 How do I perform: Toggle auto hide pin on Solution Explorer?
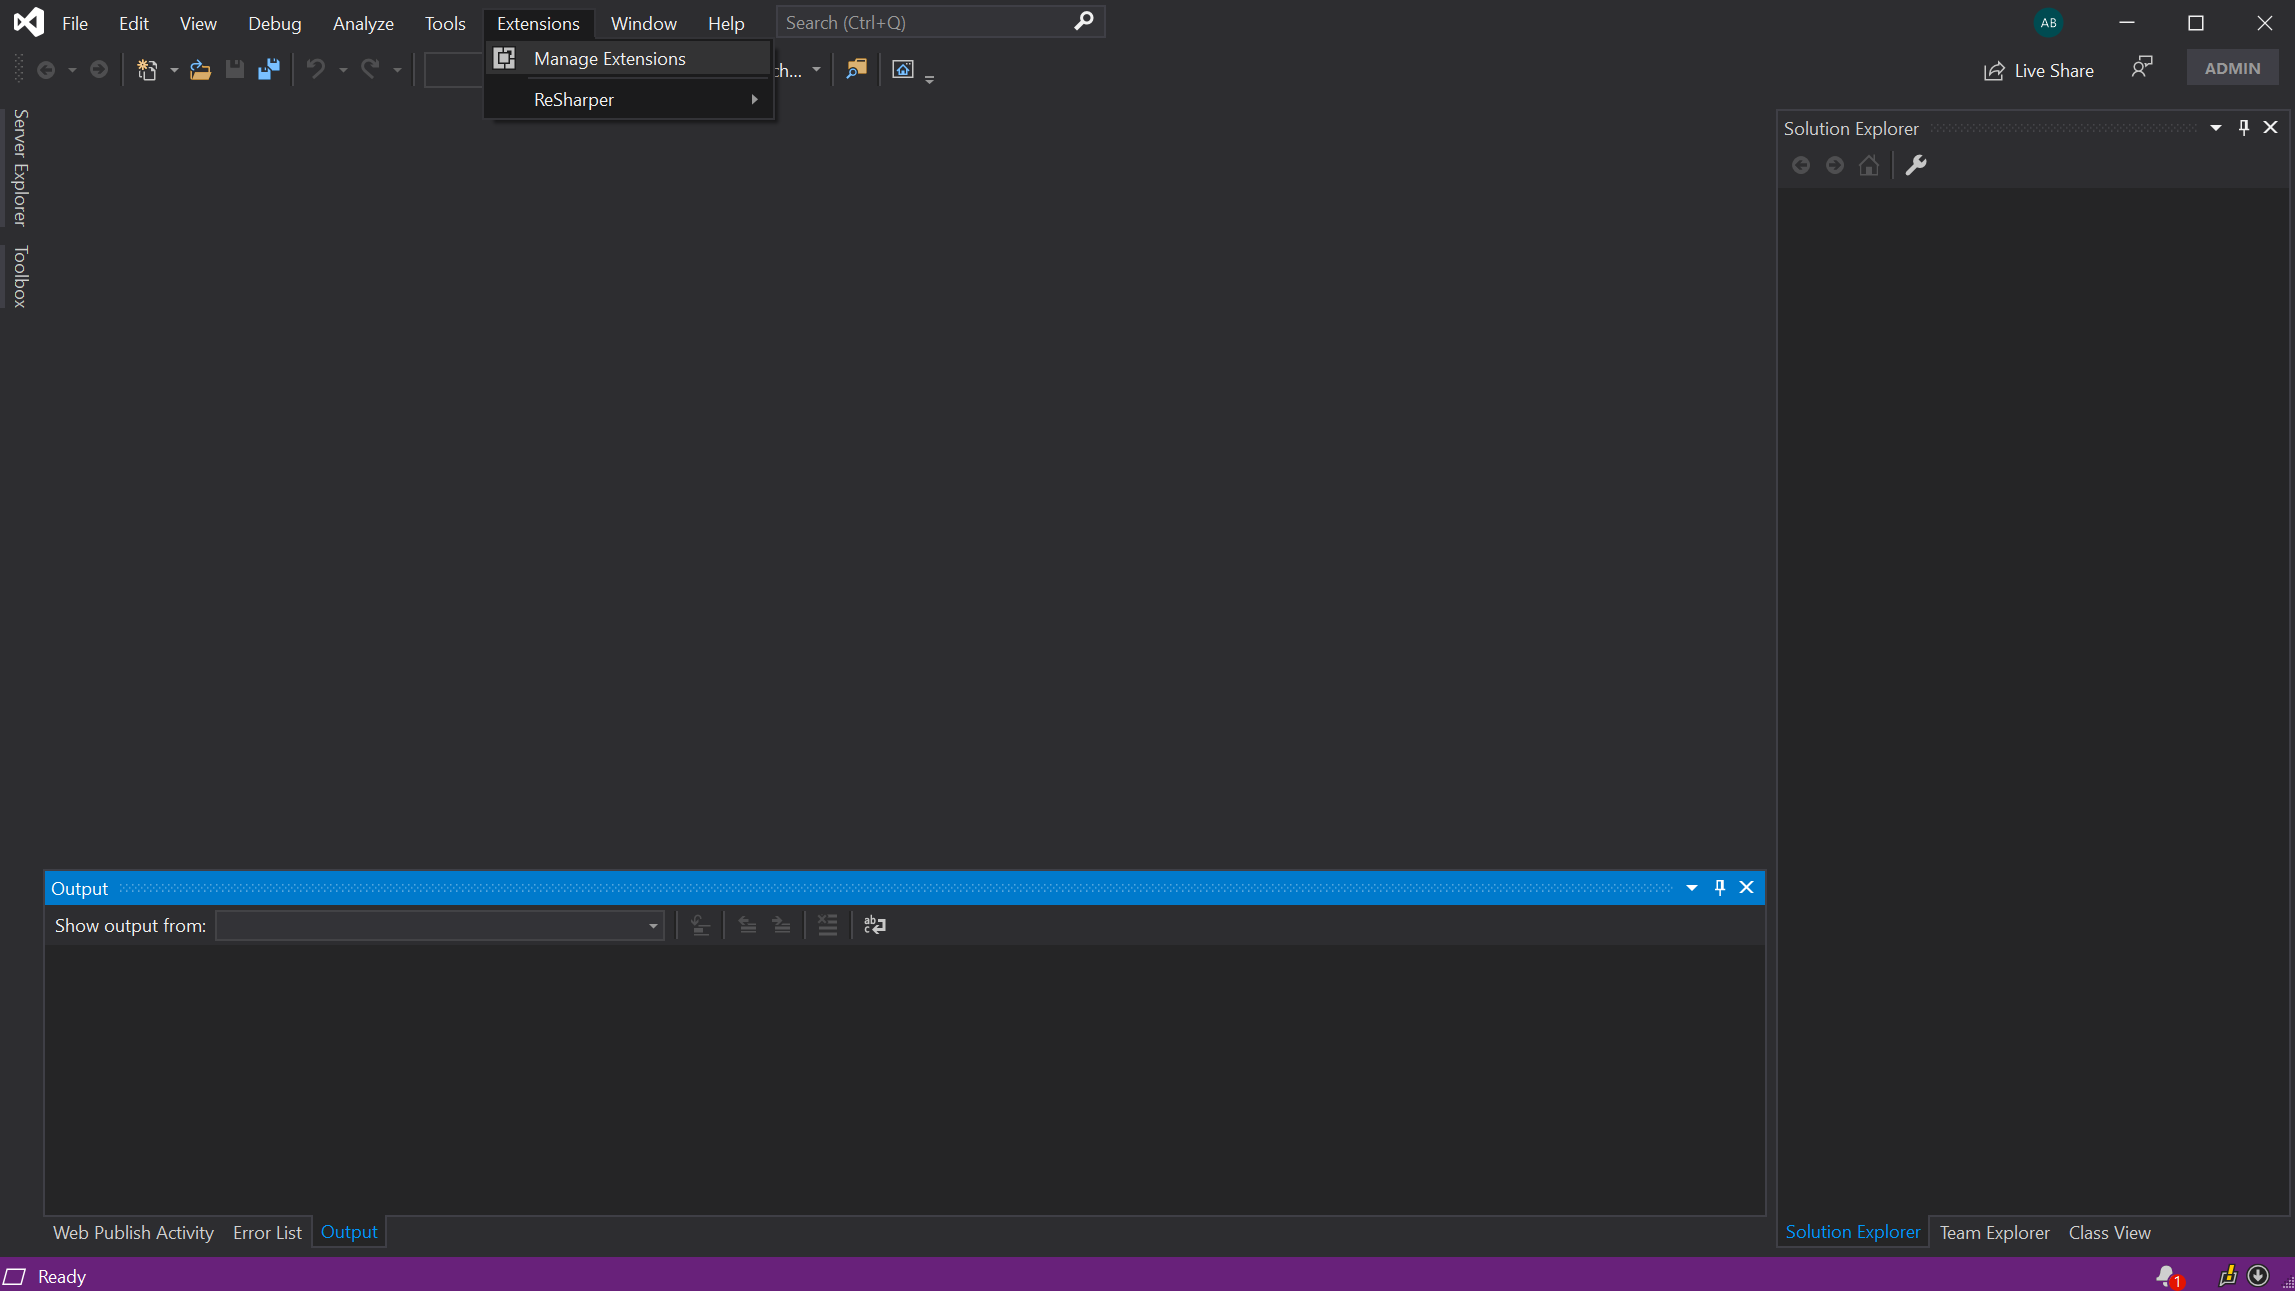point(2244,127)
